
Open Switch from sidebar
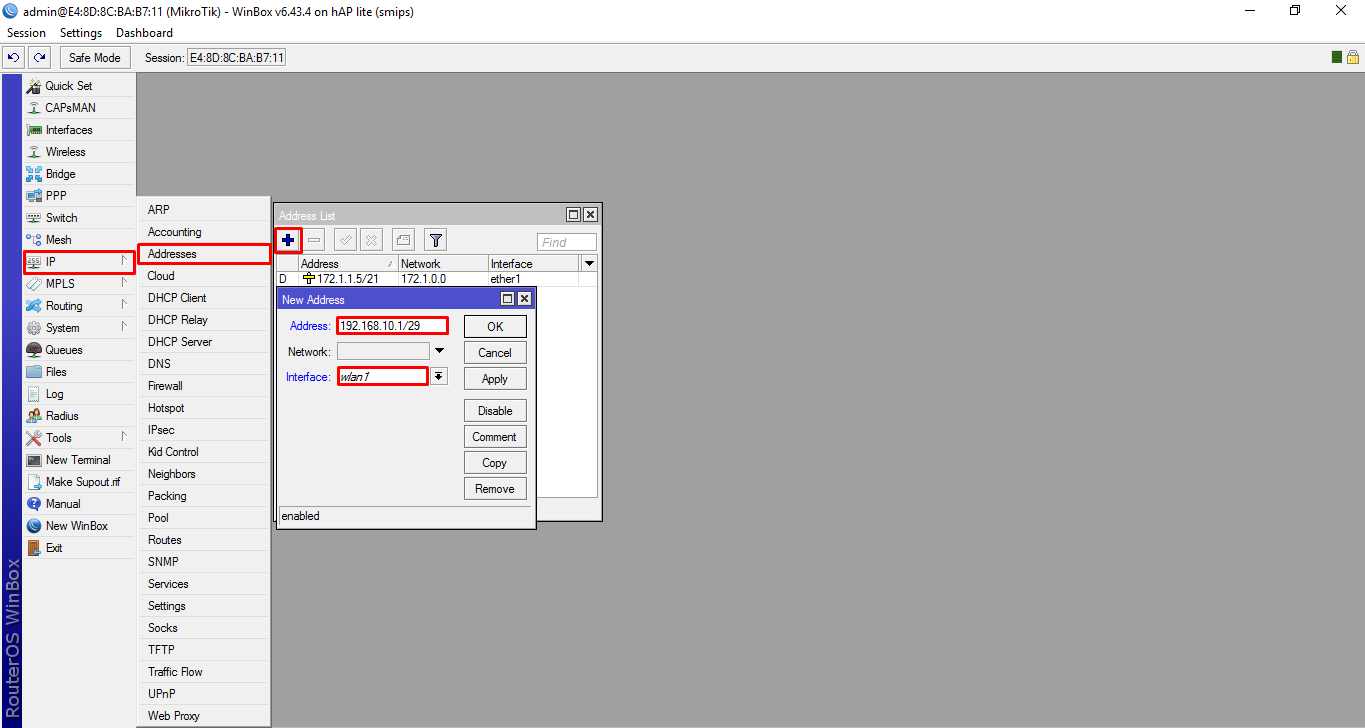pyautogui.click(x=79, y=218)
